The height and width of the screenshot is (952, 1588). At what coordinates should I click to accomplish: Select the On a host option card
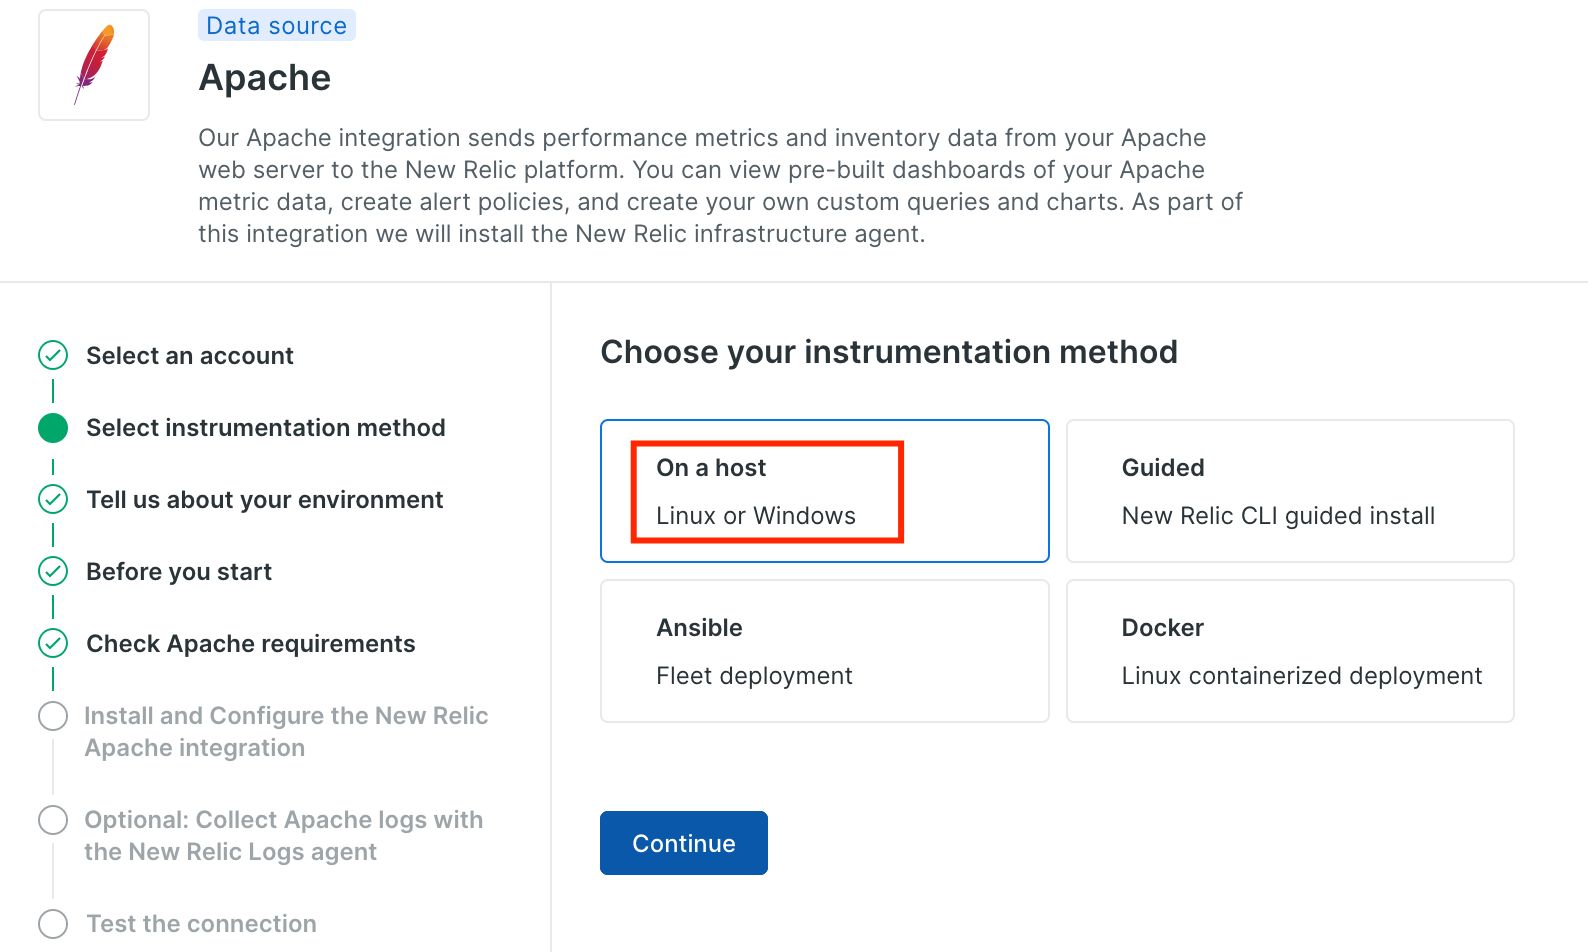pyautogui.click(x=824, y=491)
